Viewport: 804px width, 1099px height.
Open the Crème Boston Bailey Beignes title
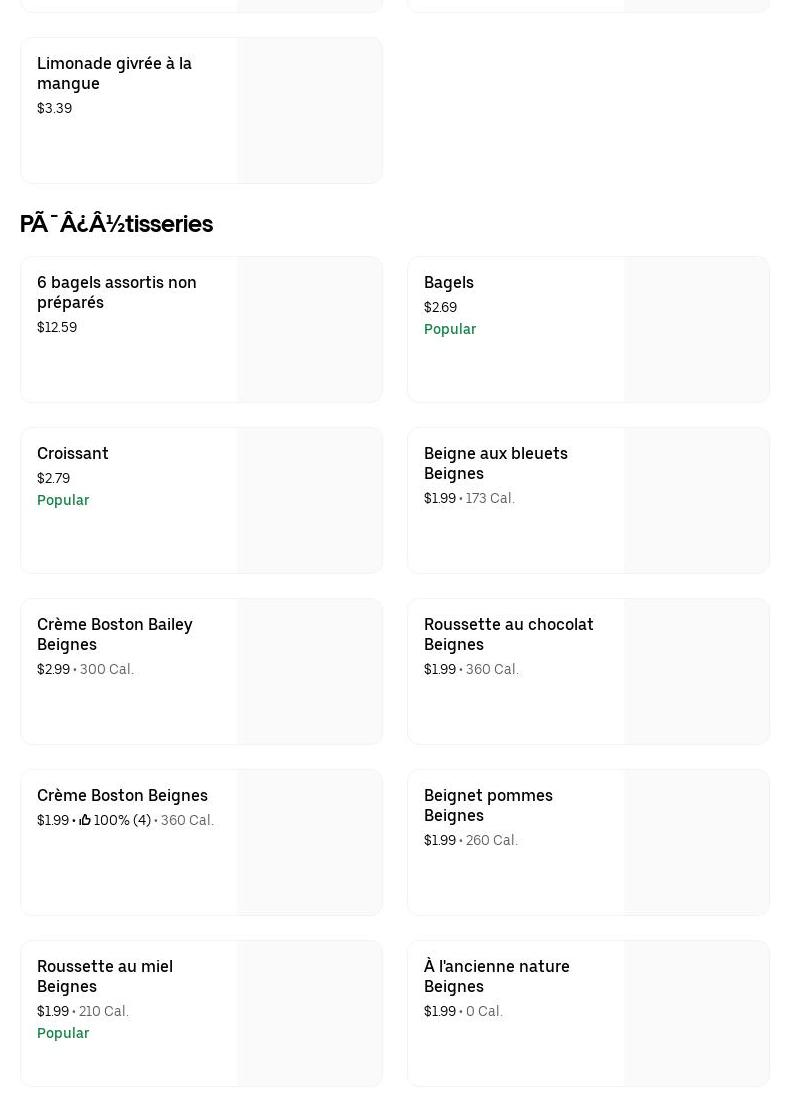[x=114, y=634]
